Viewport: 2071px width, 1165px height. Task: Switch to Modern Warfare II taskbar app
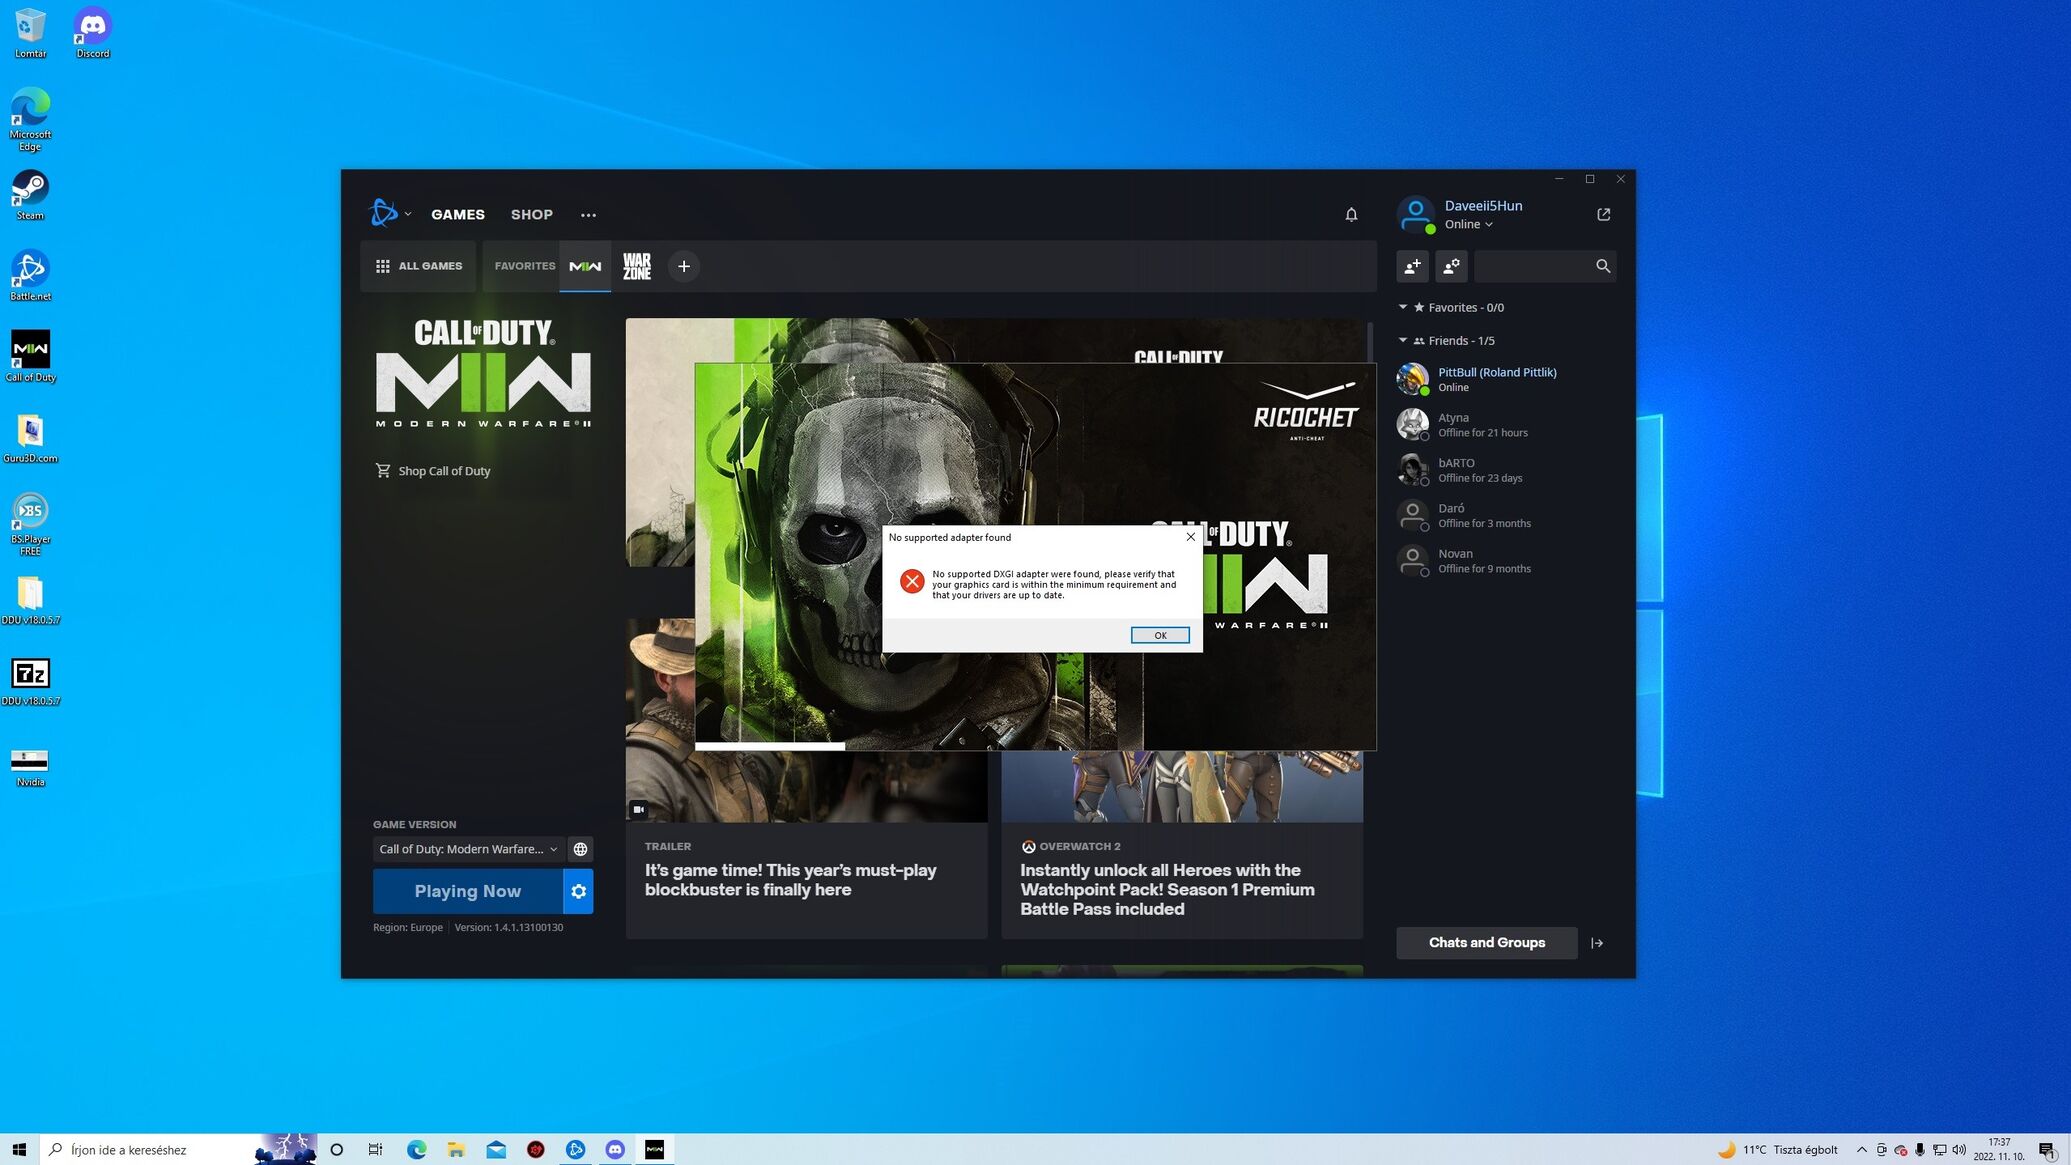(x=654, y=1149)
